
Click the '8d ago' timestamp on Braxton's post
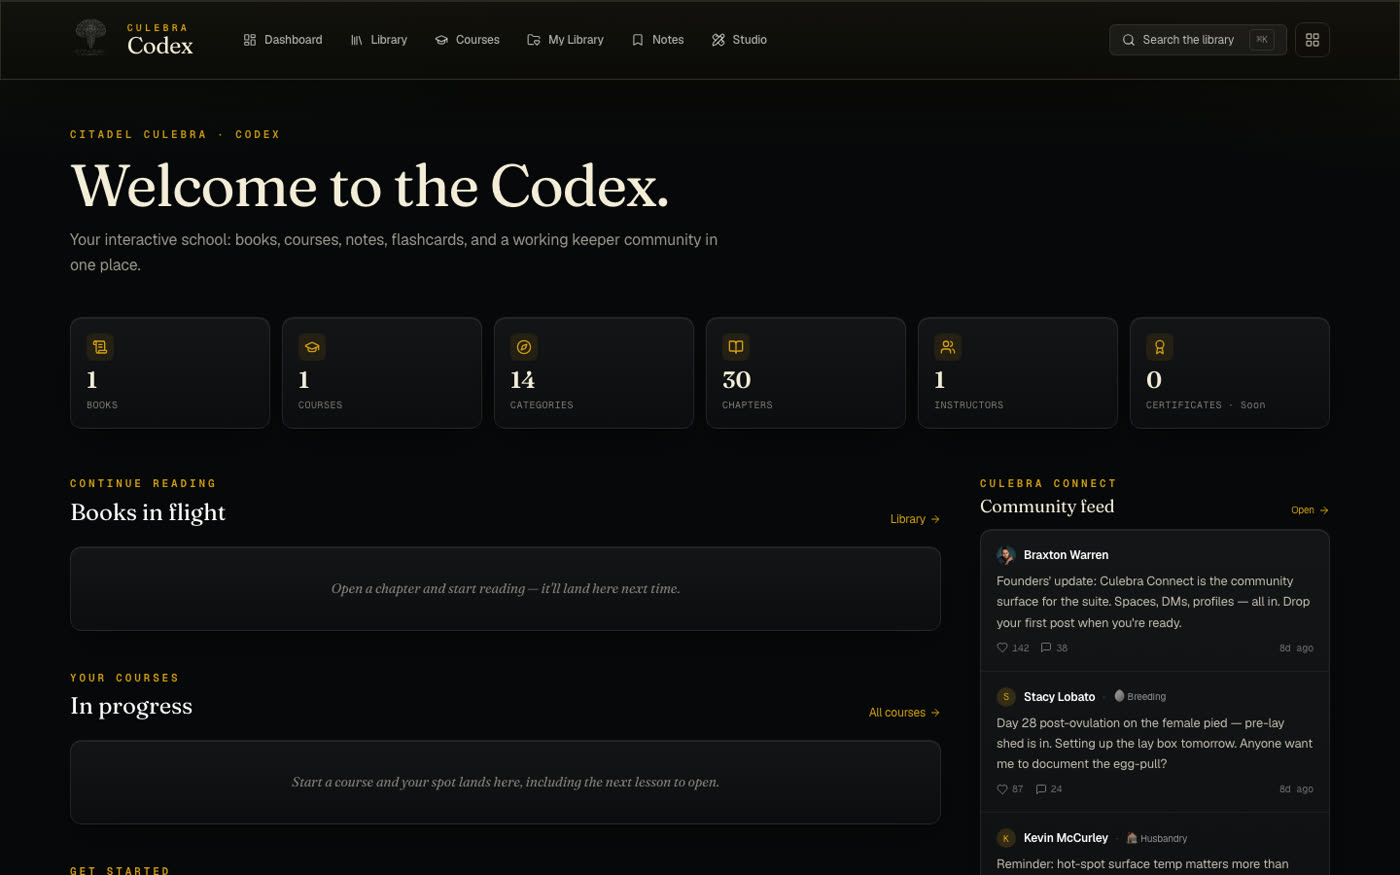pos(1296,648)
